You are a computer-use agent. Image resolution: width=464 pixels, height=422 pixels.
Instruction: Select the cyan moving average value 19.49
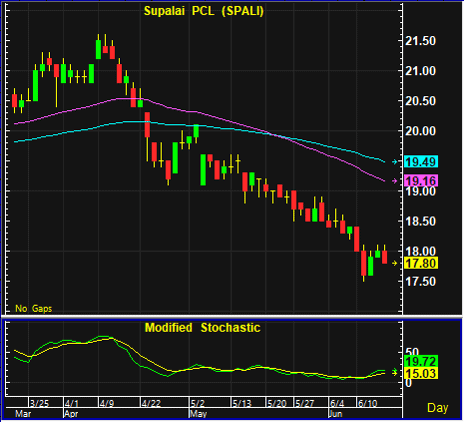[421, 162]
